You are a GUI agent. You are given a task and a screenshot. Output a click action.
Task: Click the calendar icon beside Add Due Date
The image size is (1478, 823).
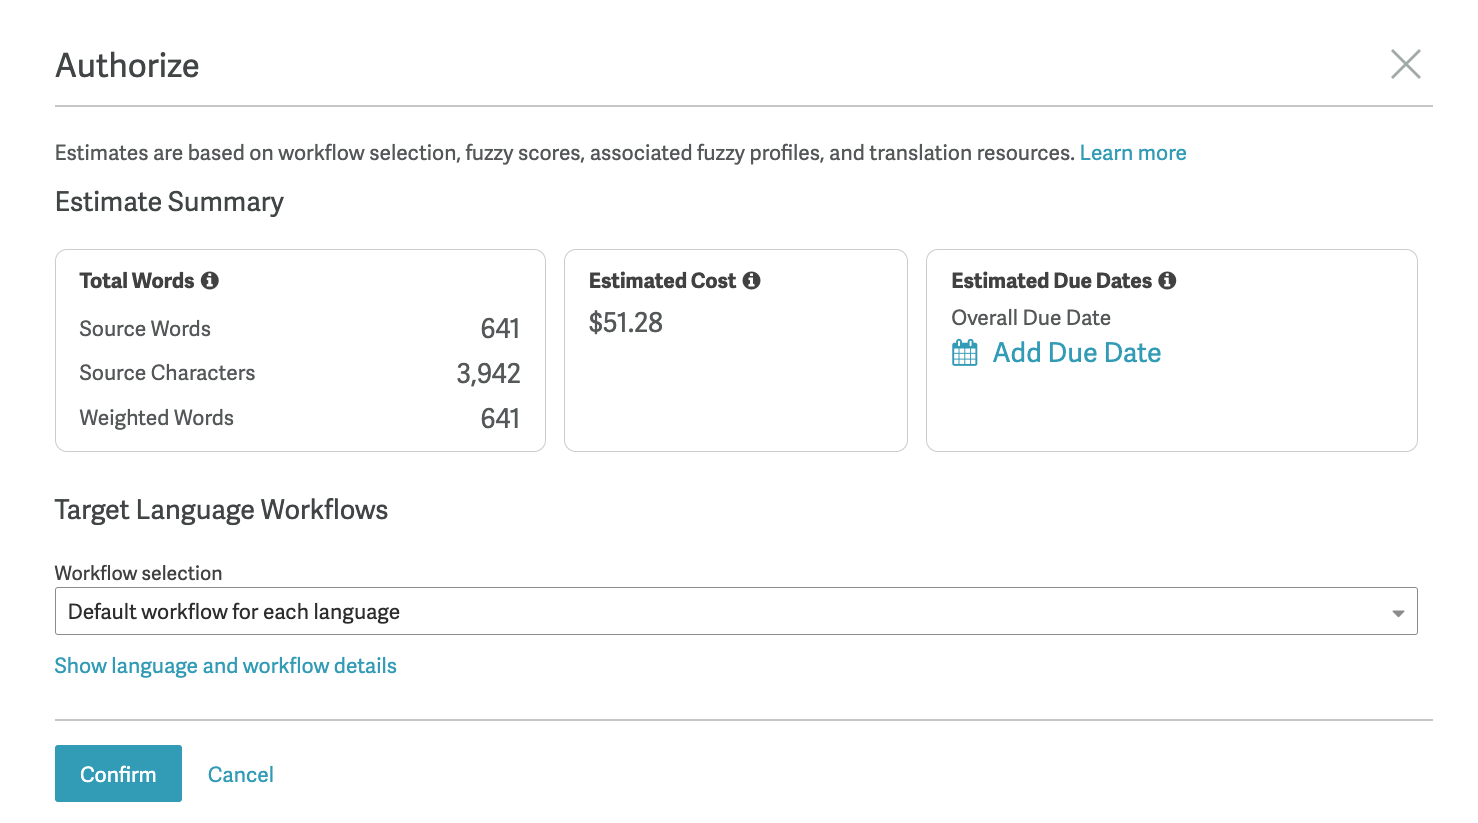click(965, 353)
